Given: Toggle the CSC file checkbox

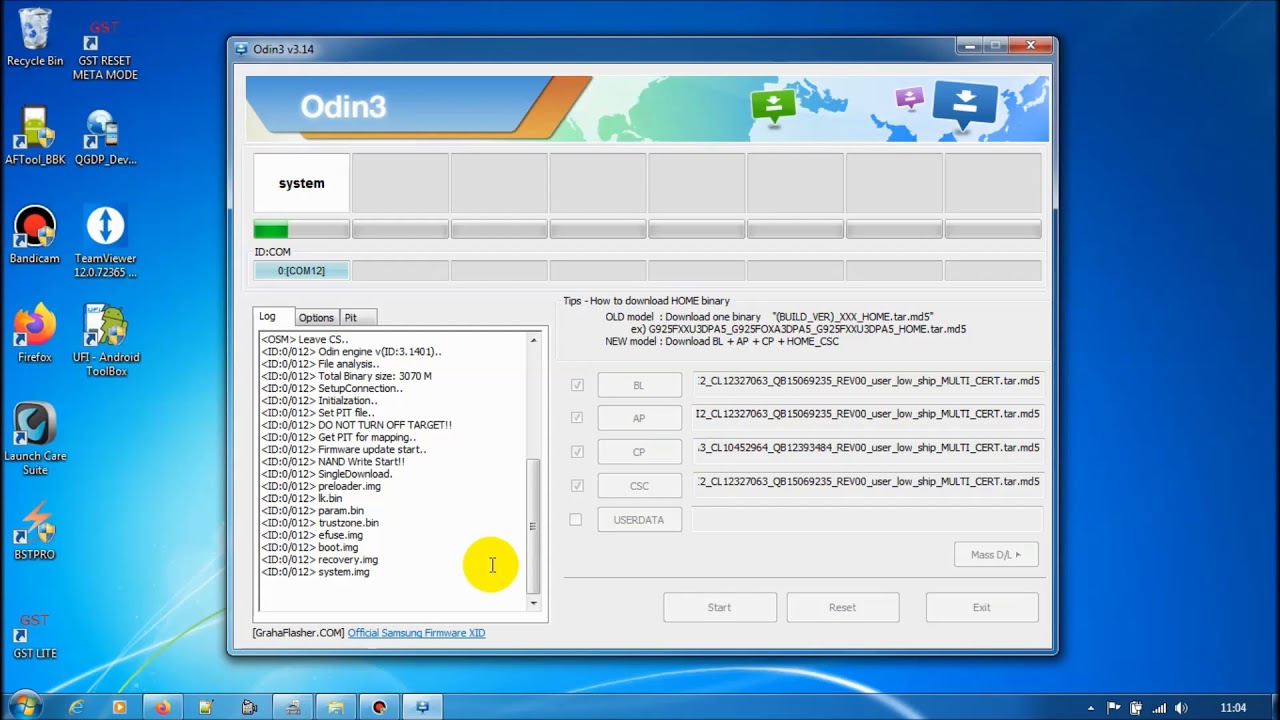Looking at the screenshot, I should point(577,486).
